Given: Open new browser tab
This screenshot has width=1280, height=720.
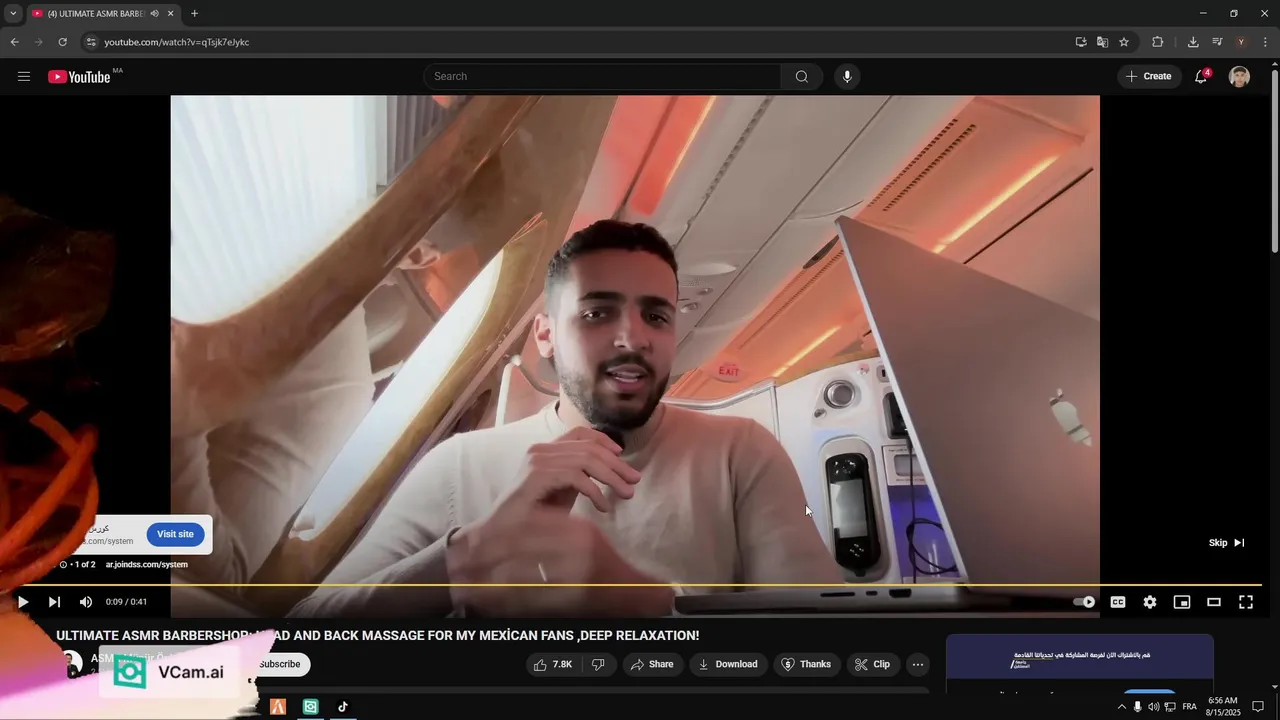Looking at the screenshot, I should (x=194, y=14).
